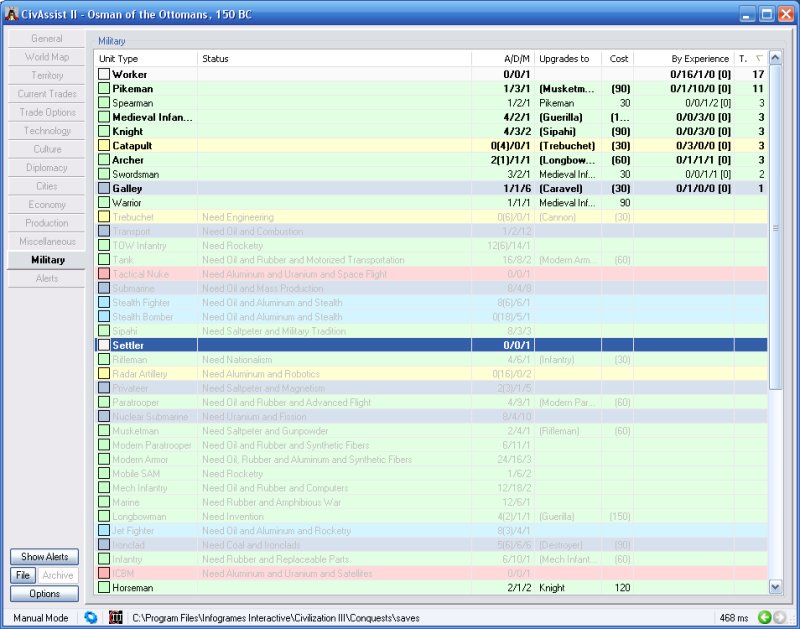Sort by the By Experience column header
Image resolution: width=800 pixels, height=629 pixels.
click(x=684, y=59)
